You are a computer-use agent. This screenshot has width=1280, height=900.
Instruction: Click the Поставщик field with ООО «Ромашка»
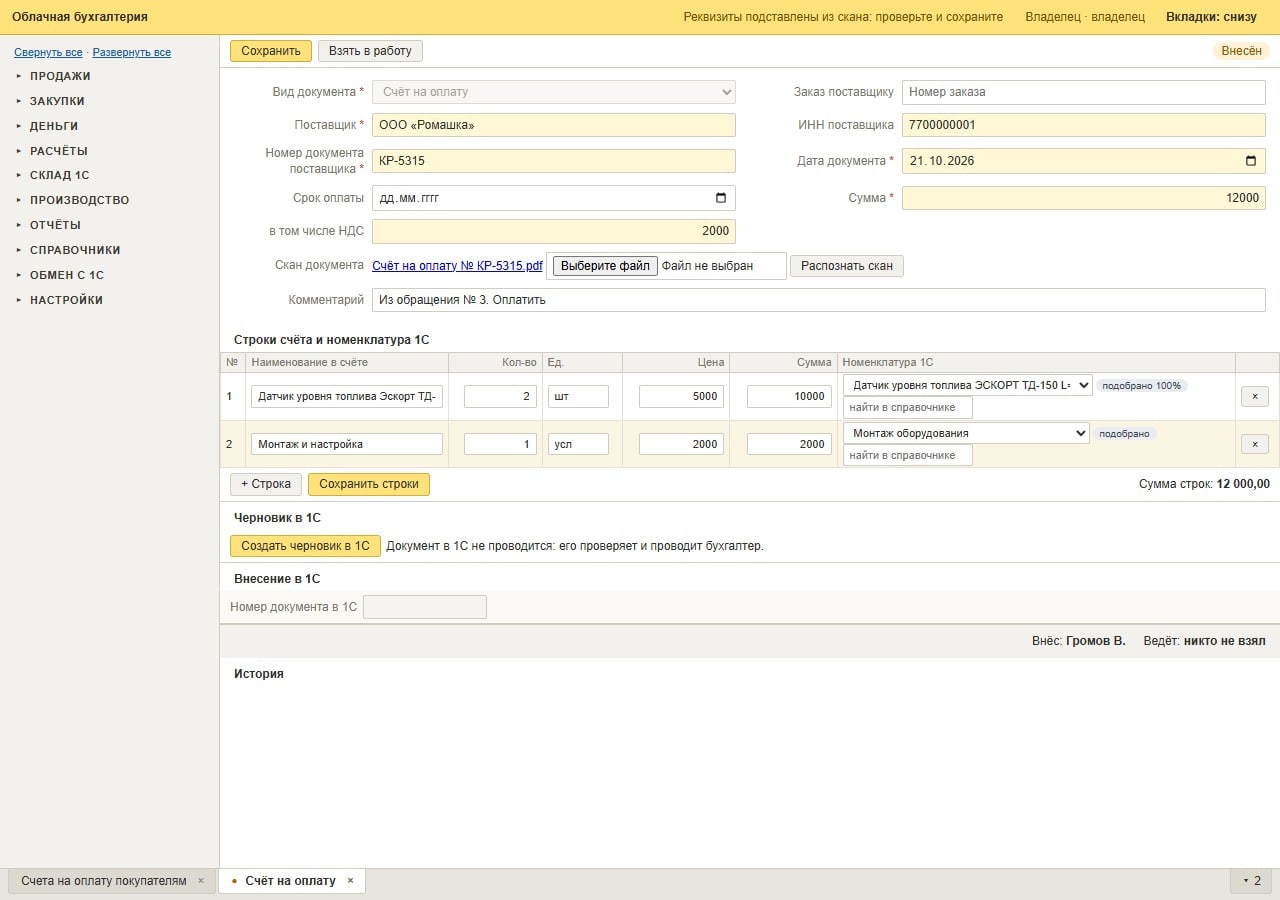[554, 125]
